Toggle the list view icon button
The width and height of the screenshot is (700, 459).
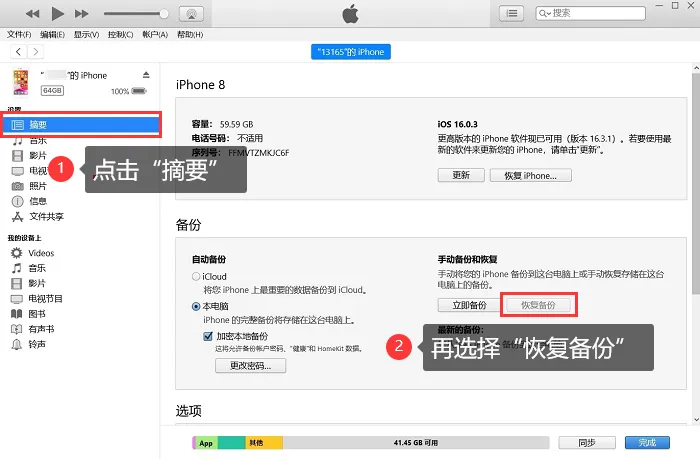tap(512, 13)
